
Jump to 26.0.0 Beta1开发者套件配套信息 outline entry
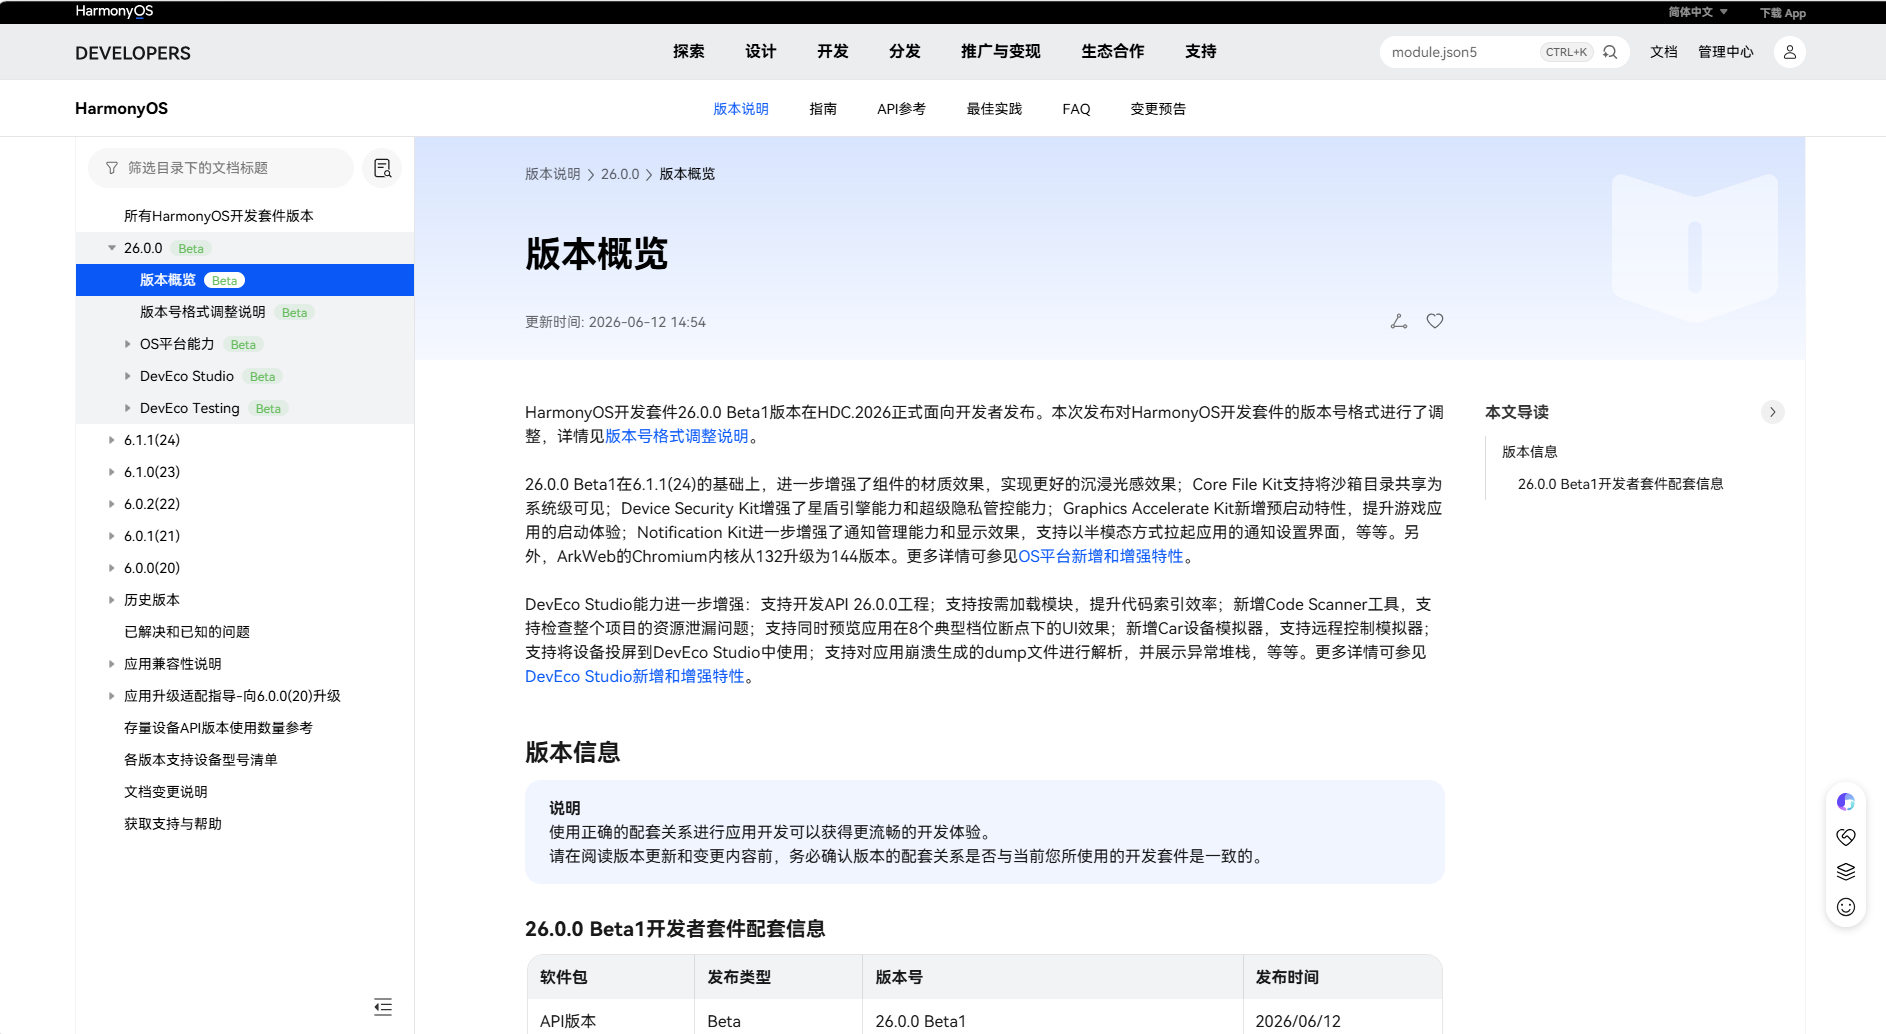point(1621,484)
